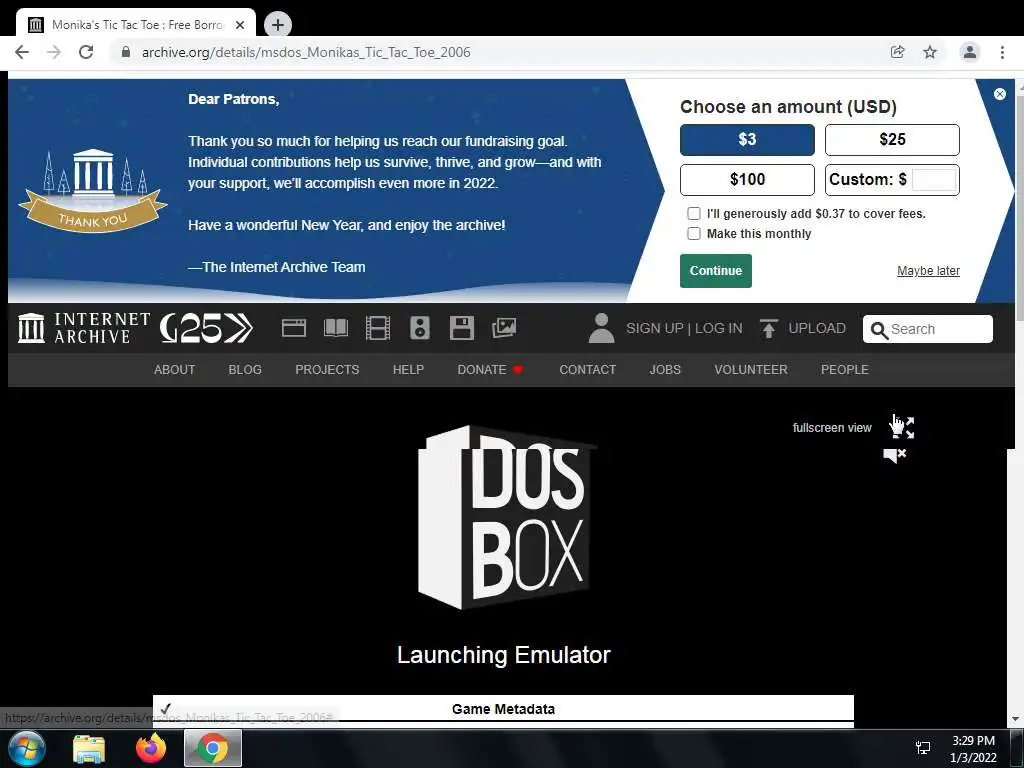Select the $3 donation amount
Viewport: 1024px width, 768px height.
pyautogui.click(x=747, y=140)
